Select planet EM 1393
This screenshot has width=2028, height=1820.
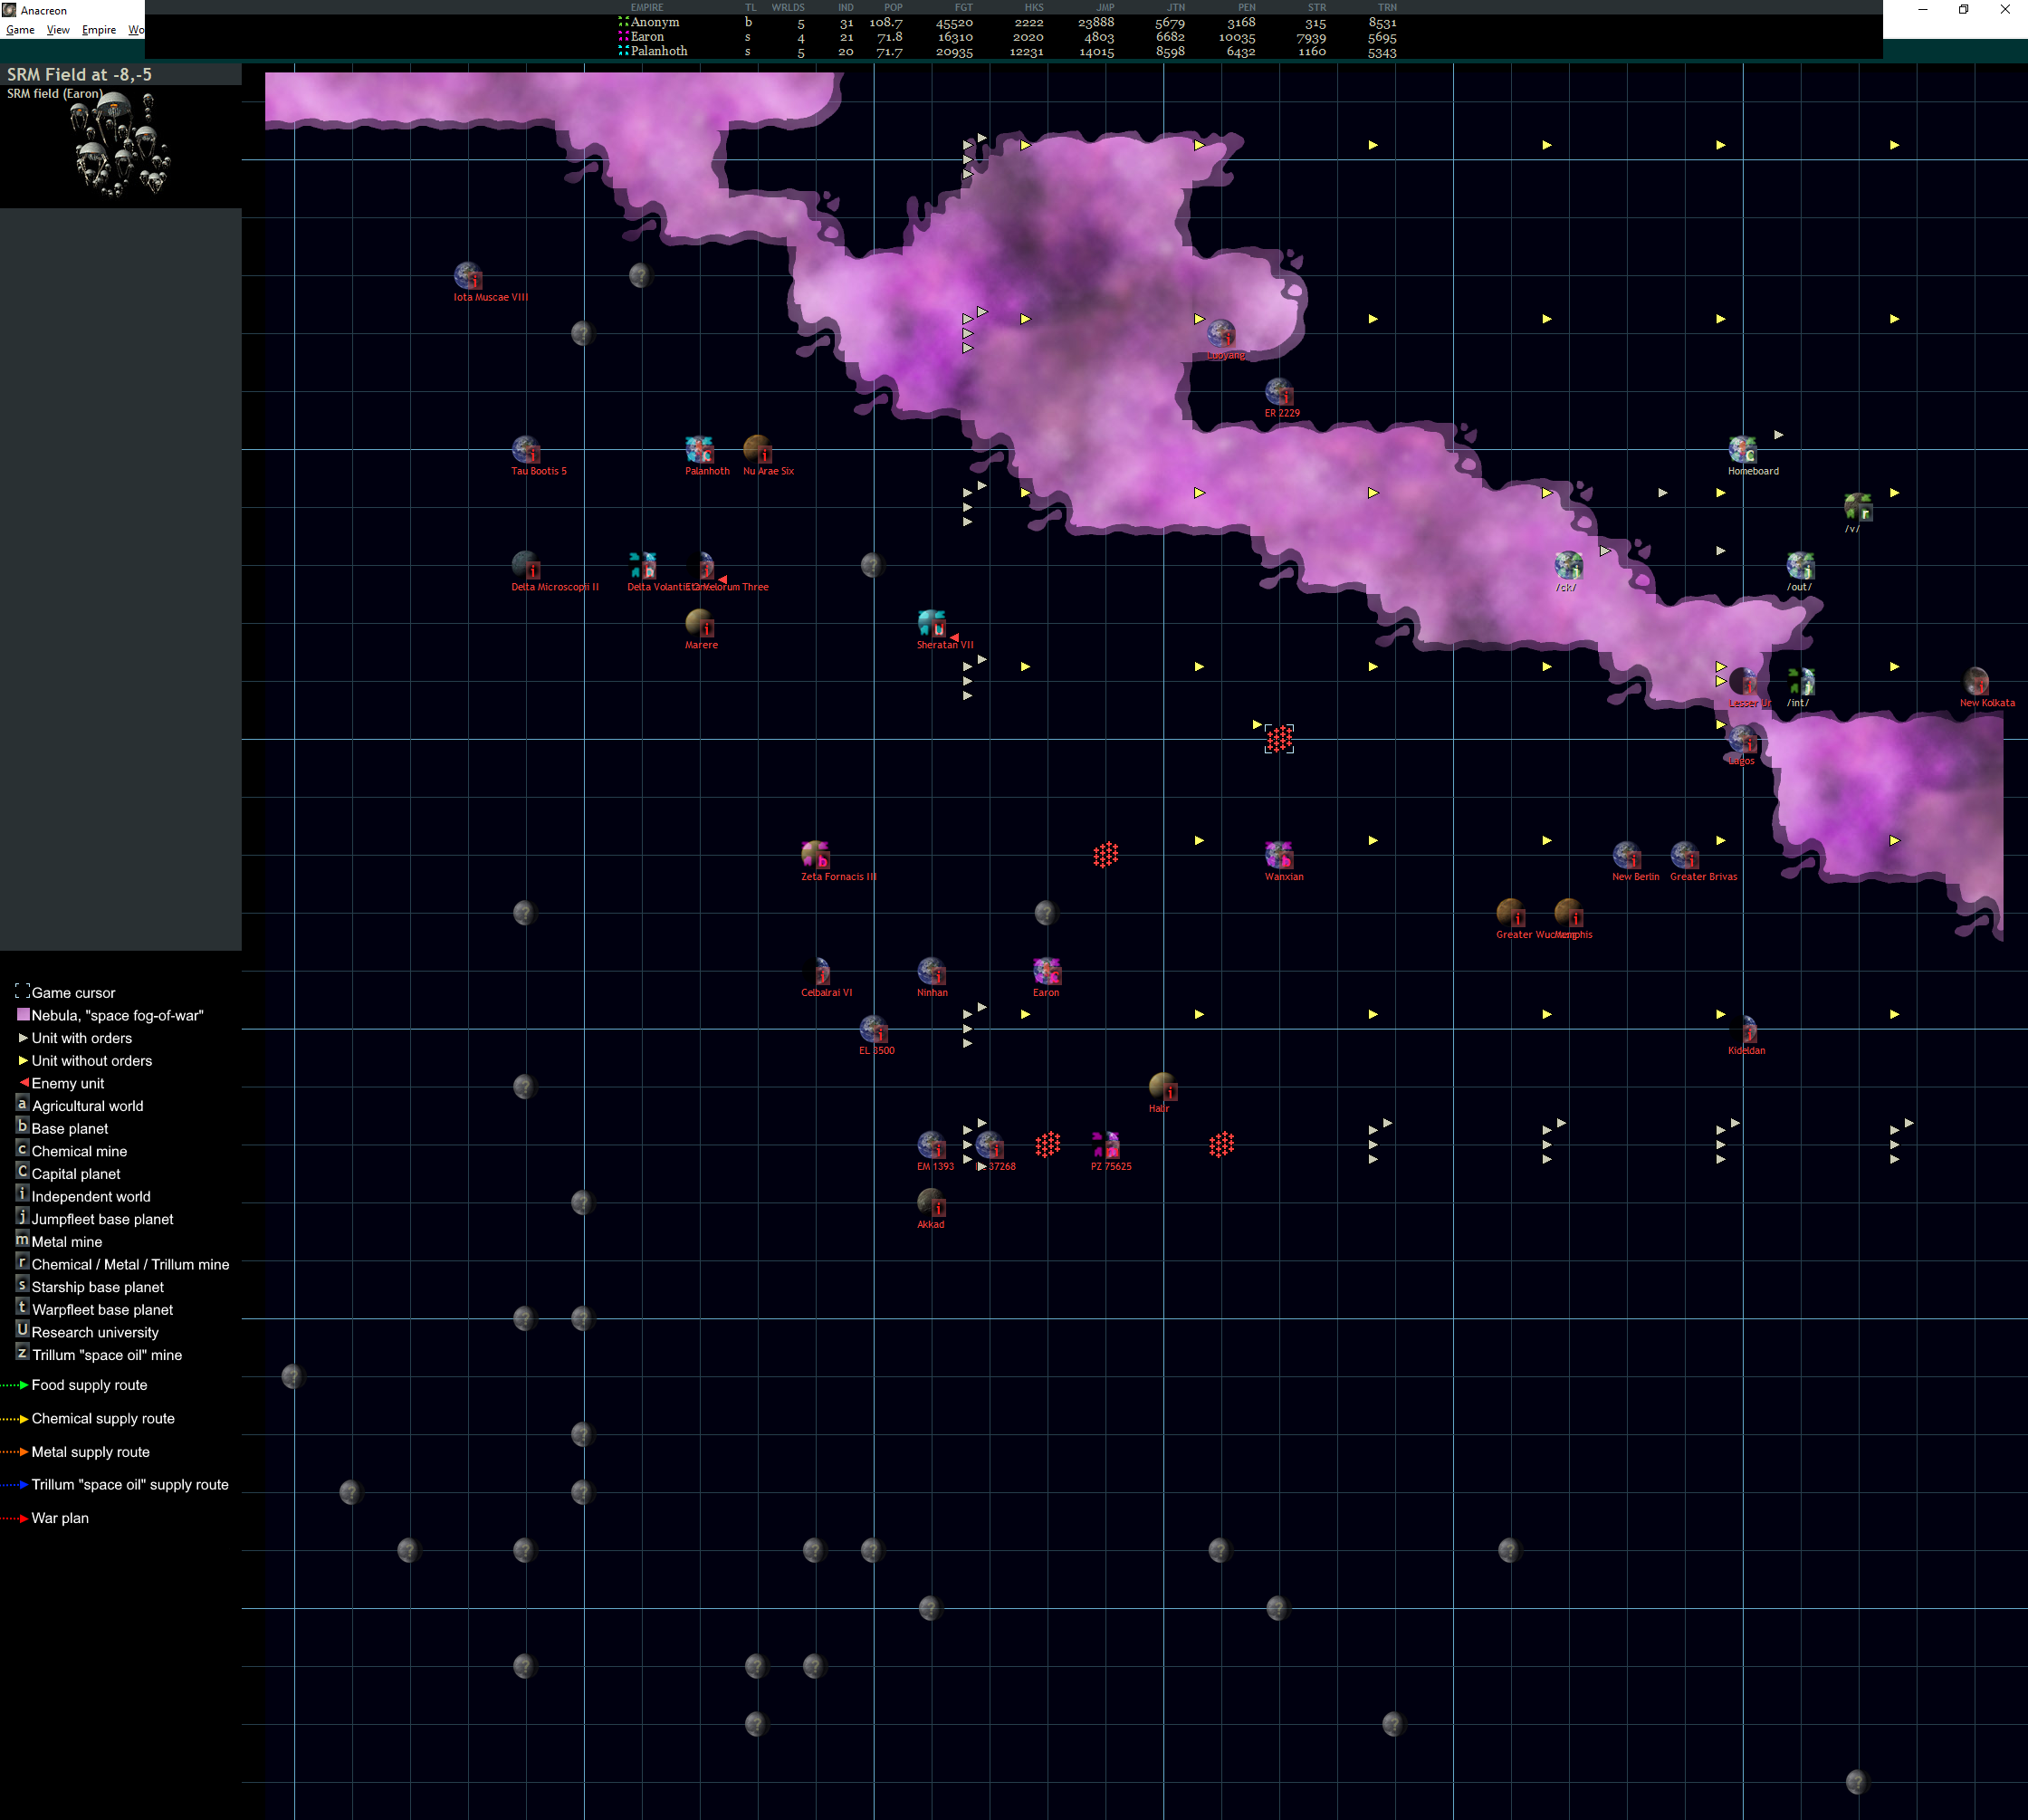932,1146
